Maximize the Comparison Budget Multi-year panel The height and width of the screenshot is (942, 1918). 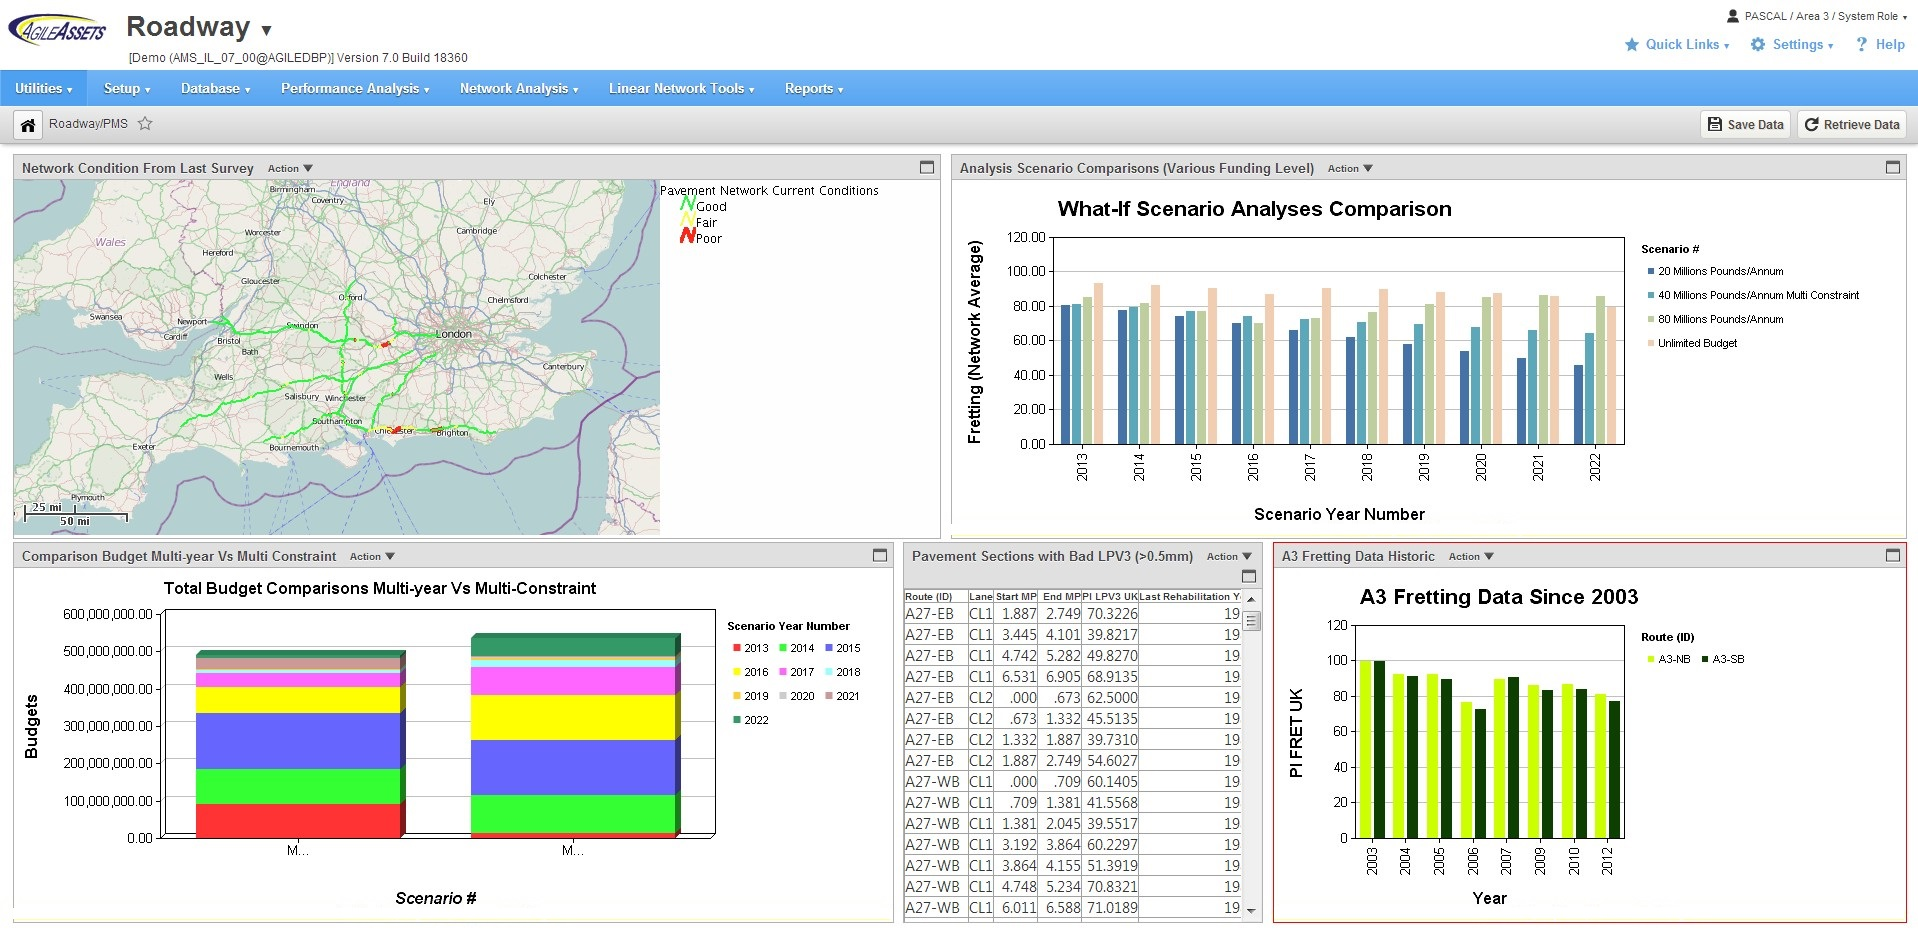click(x=879, y=555)
